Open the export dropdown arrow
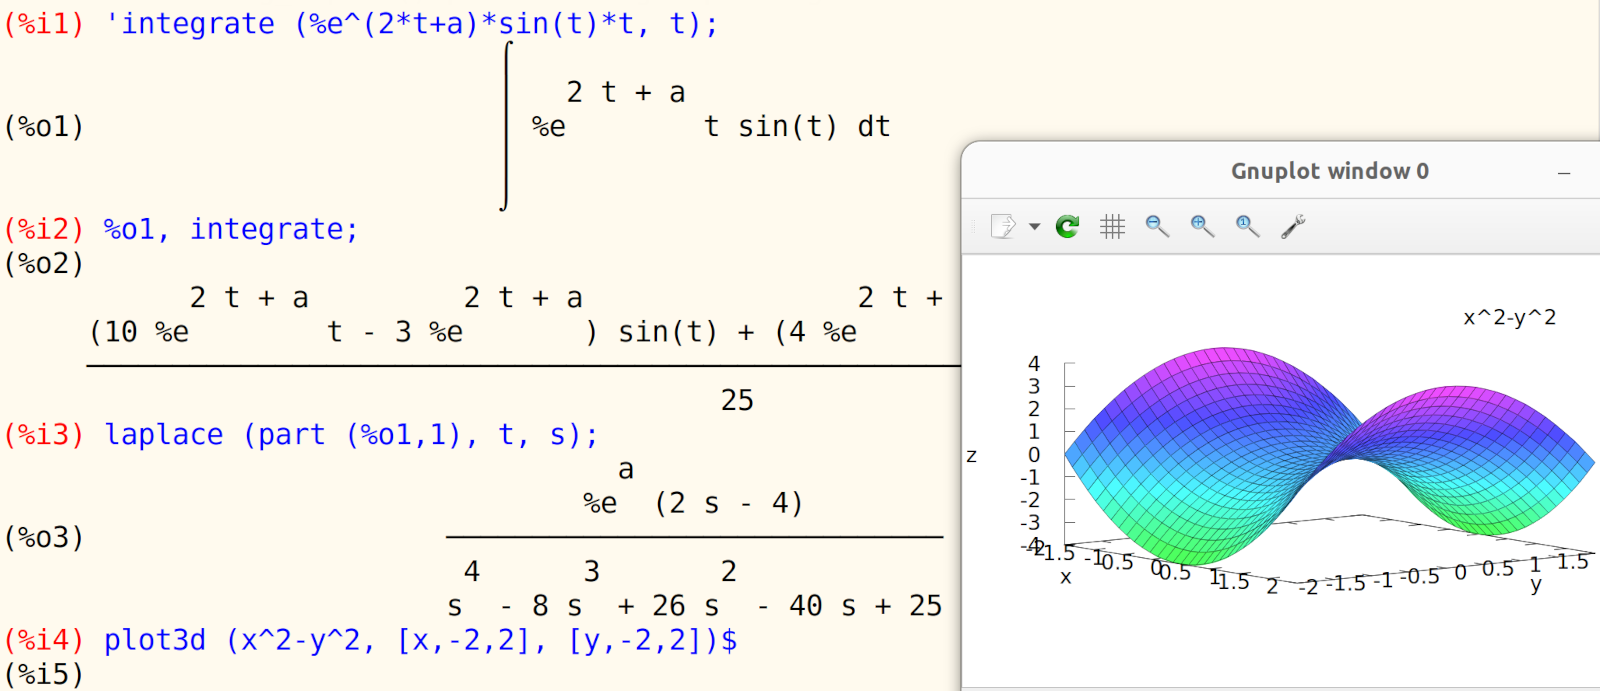Screen dimensions: 1600x691 (1034, 227)
